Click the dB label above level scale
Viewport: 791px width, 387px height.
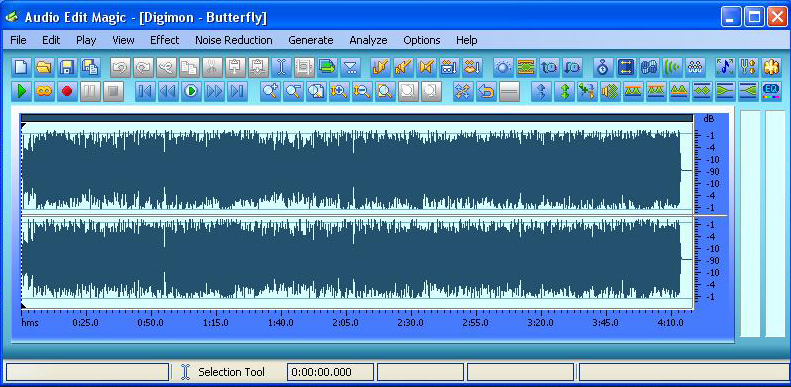pos(709,119)
